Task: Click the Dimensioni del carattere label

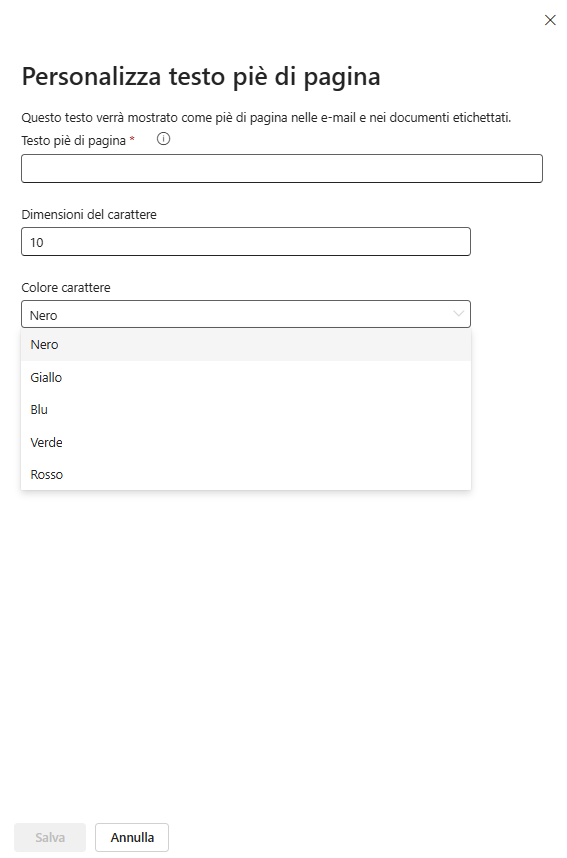Action: 89,214
